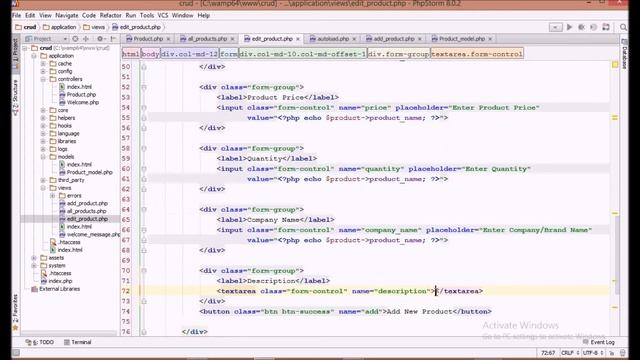The width and height of the screenshot is (640, 360).
Task: Click the yellow inspection status indicator
Action: point(615,64)
